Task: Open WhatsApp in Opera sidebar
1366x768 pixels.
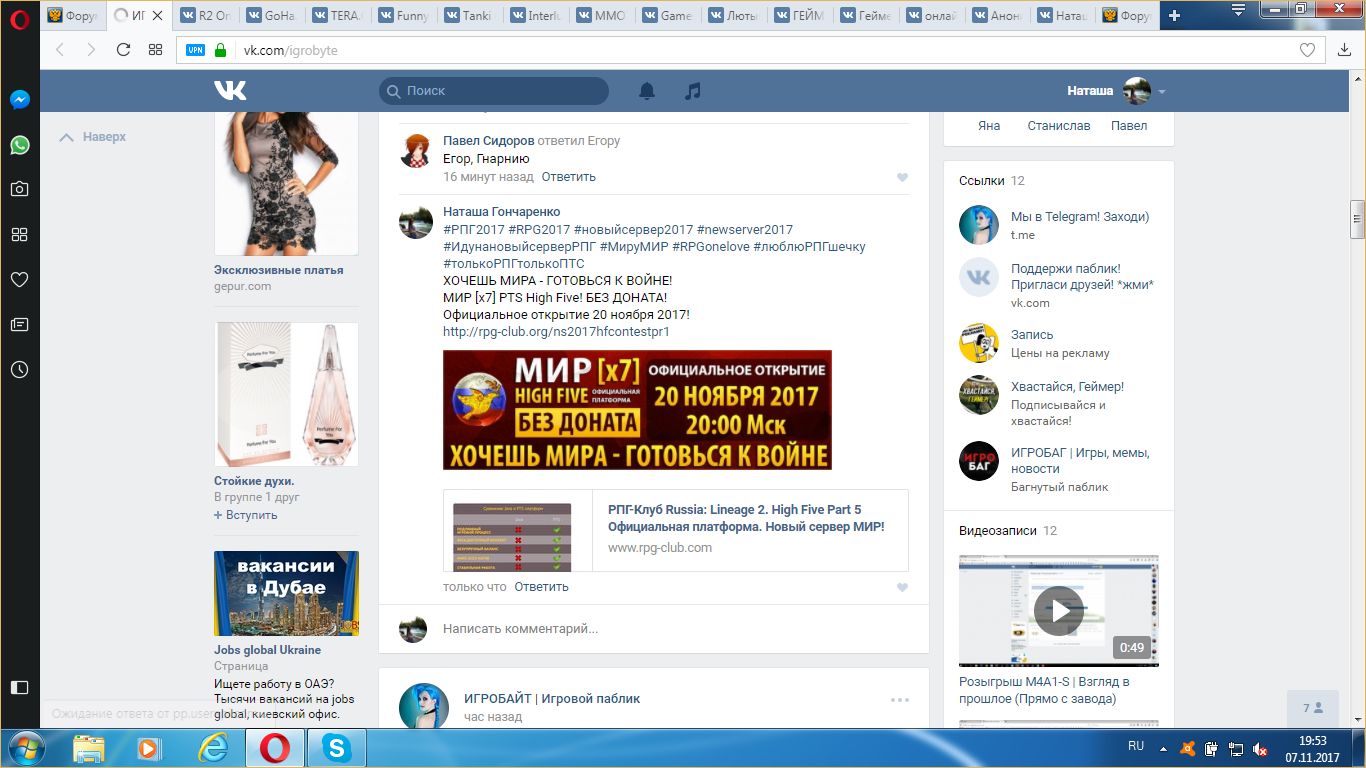Action: pyautogui.click(x=19, y=145)
